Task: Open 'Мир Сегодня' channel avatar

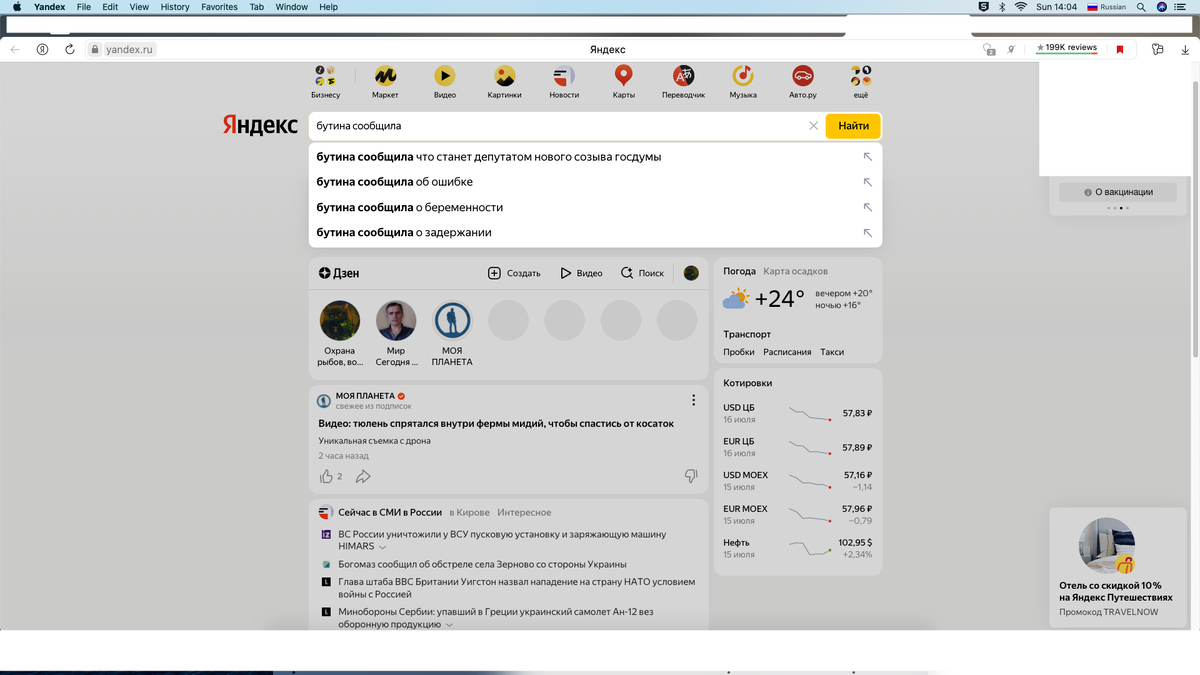Action: (x=396, y=321)
